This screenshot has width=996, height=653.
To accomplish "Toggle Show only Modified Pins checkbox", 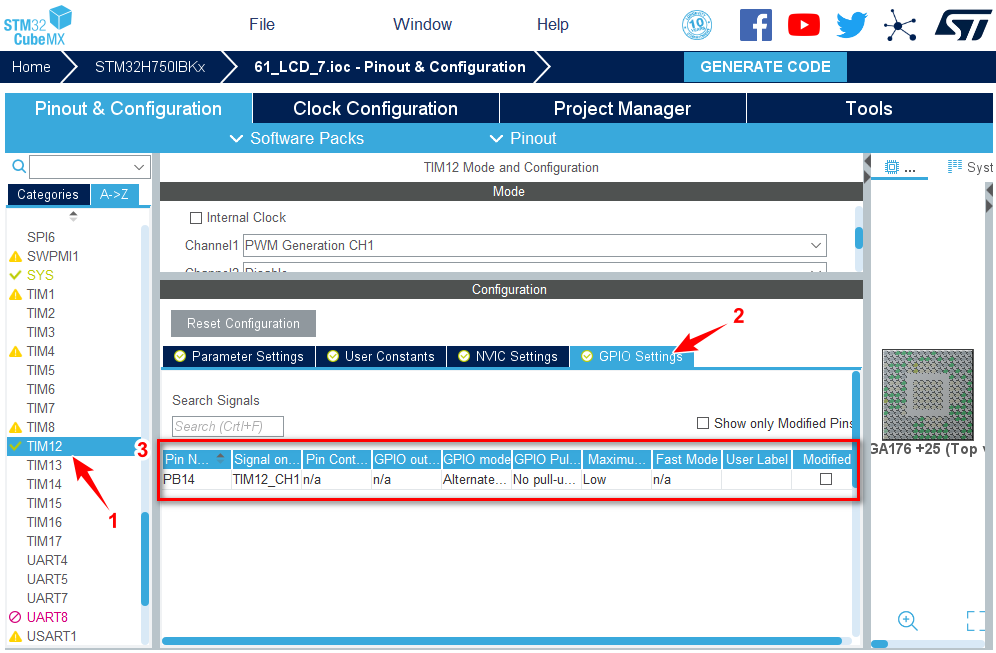I will pyautogui.click(x=703, y=423).
